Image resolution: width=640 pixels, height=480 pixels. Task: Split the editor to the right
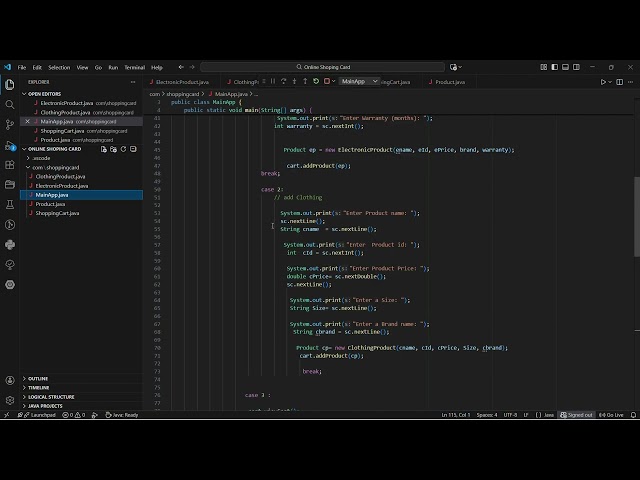click(x=620, y=82)
